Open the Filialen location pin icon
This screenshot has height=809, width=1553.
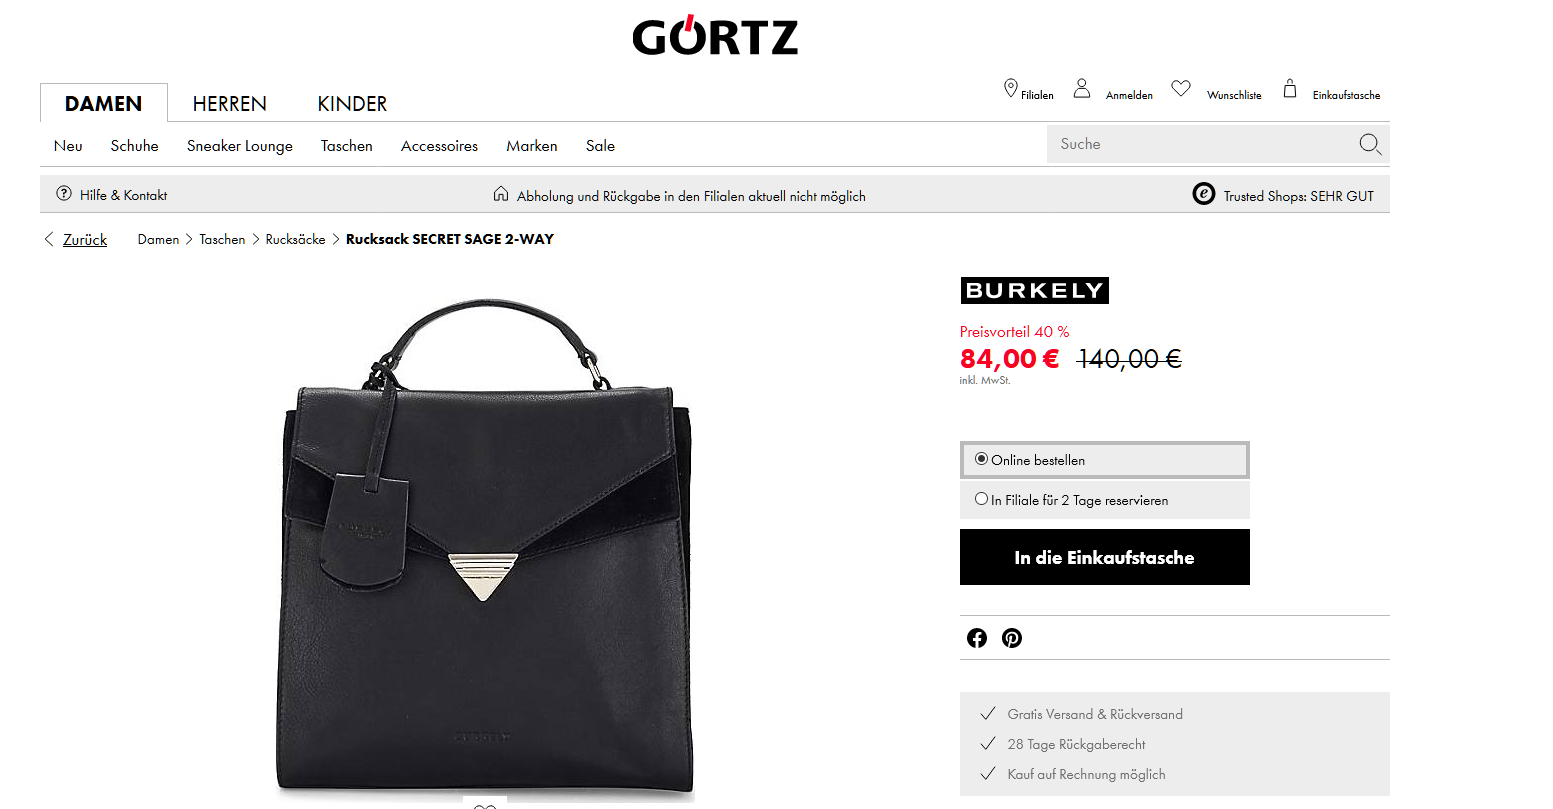coord(1010,88)
